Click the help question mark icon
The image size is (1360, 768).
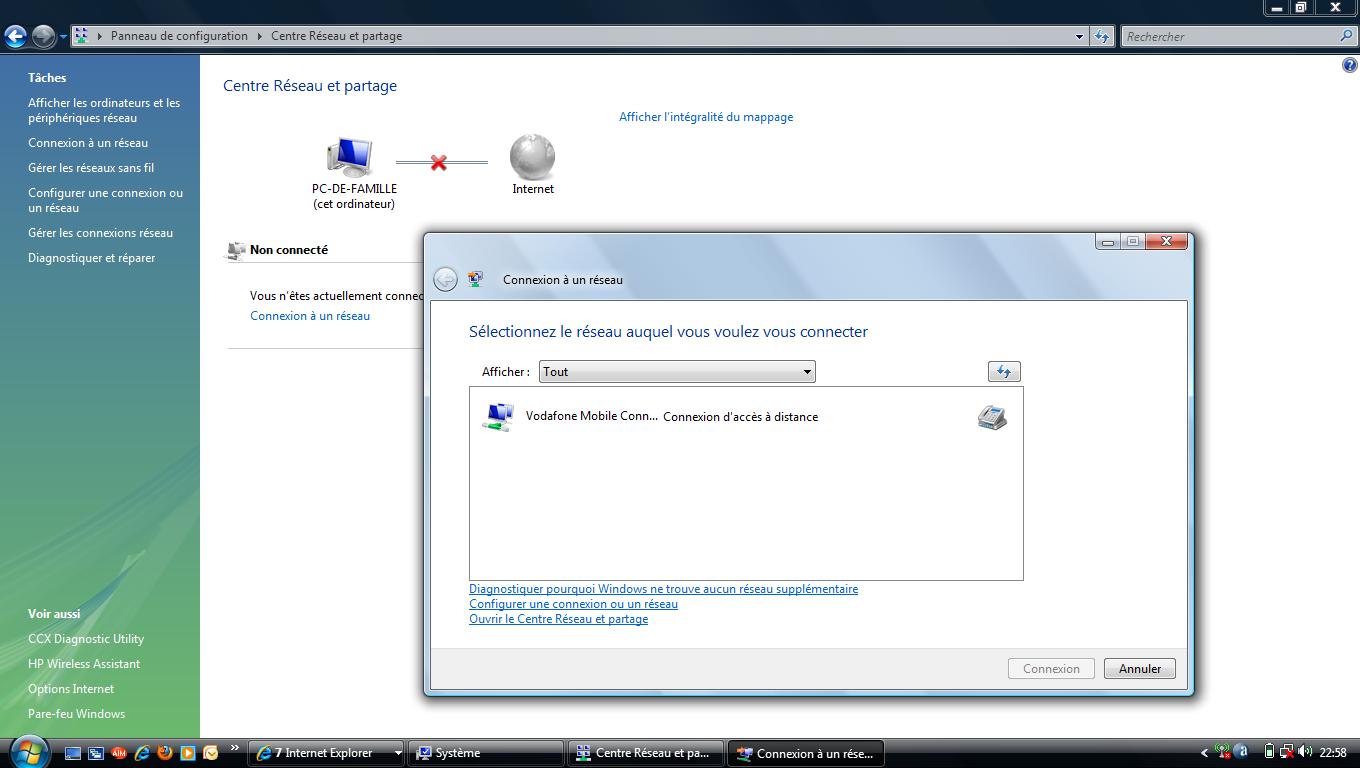point(1349,66)
